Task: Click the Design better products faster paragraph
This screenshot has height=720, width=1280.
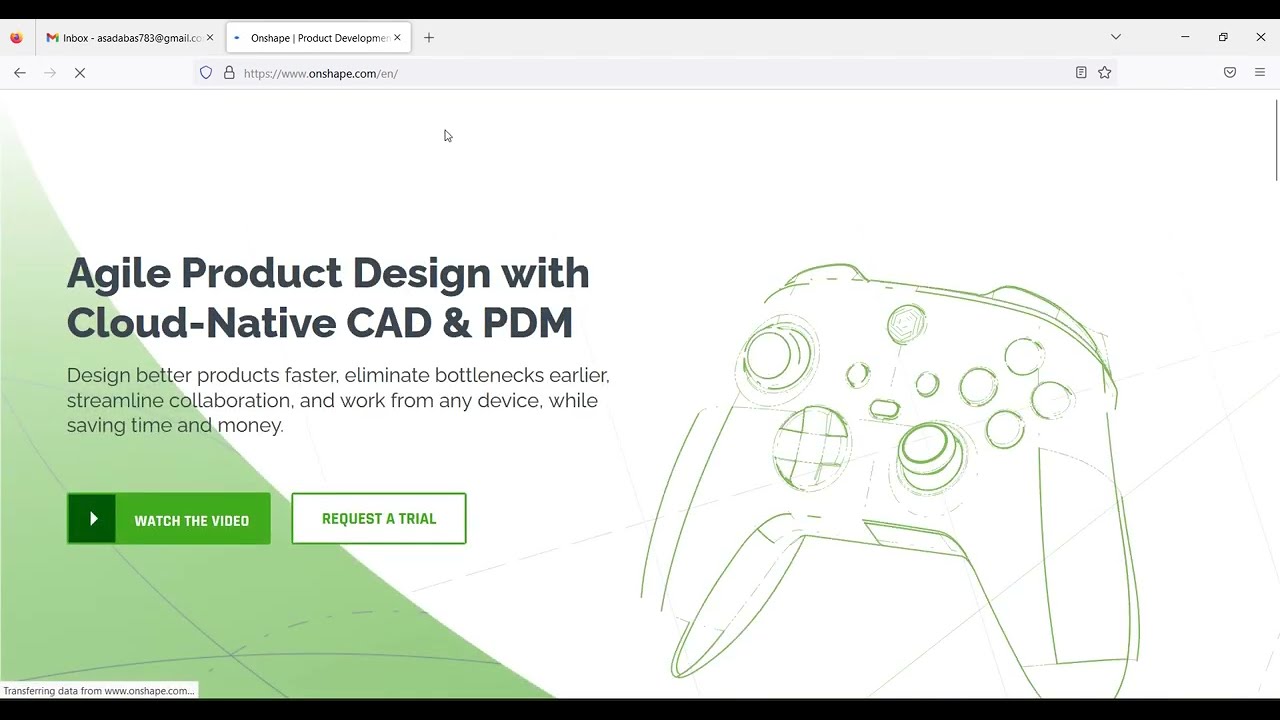Action: point(338,400)
